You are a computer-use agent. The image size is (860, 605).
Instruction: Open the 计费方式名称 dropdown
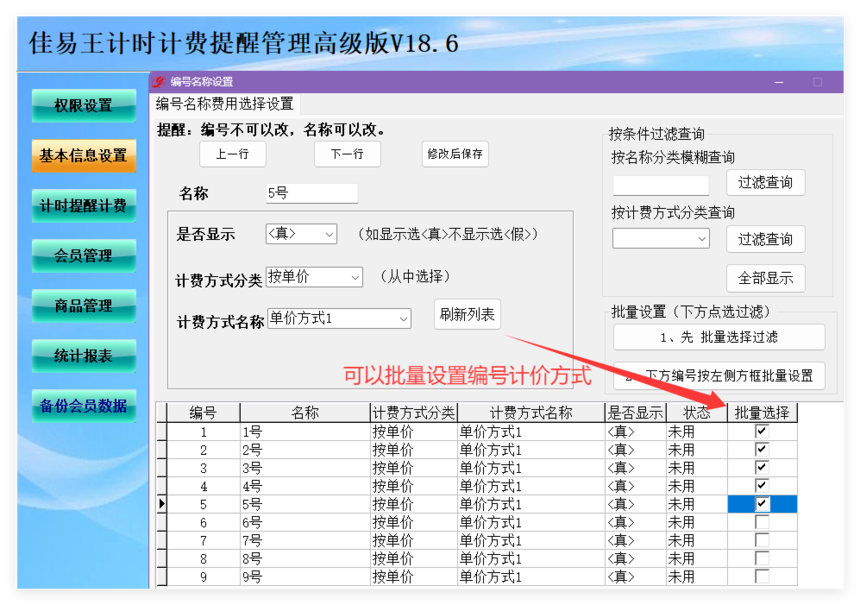339,319
